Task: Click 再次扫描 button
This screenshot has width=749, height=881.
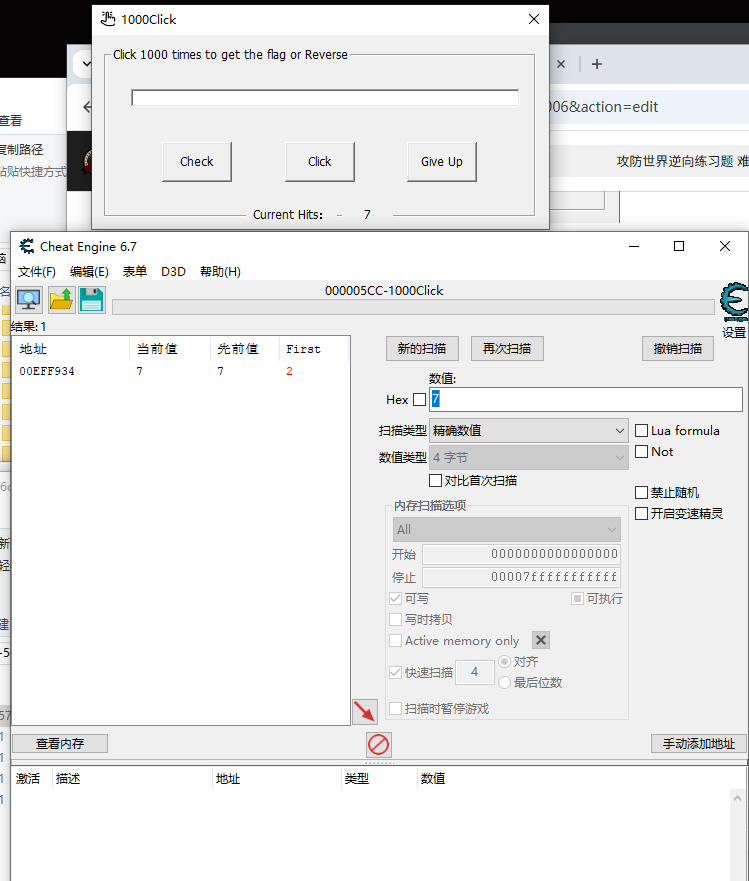Action: [x=507, y=348]
